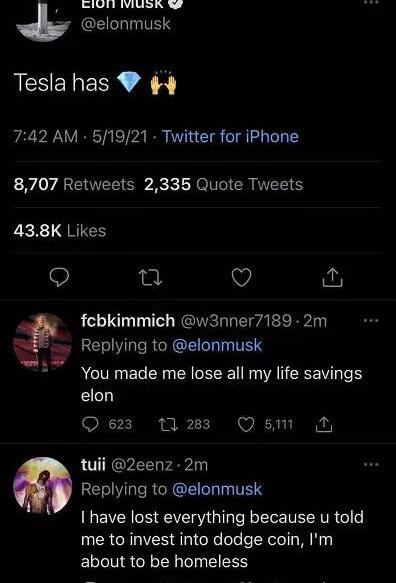
Task: Retweet the Tesla diamond hands tweet
Action: tap(150, 277)
